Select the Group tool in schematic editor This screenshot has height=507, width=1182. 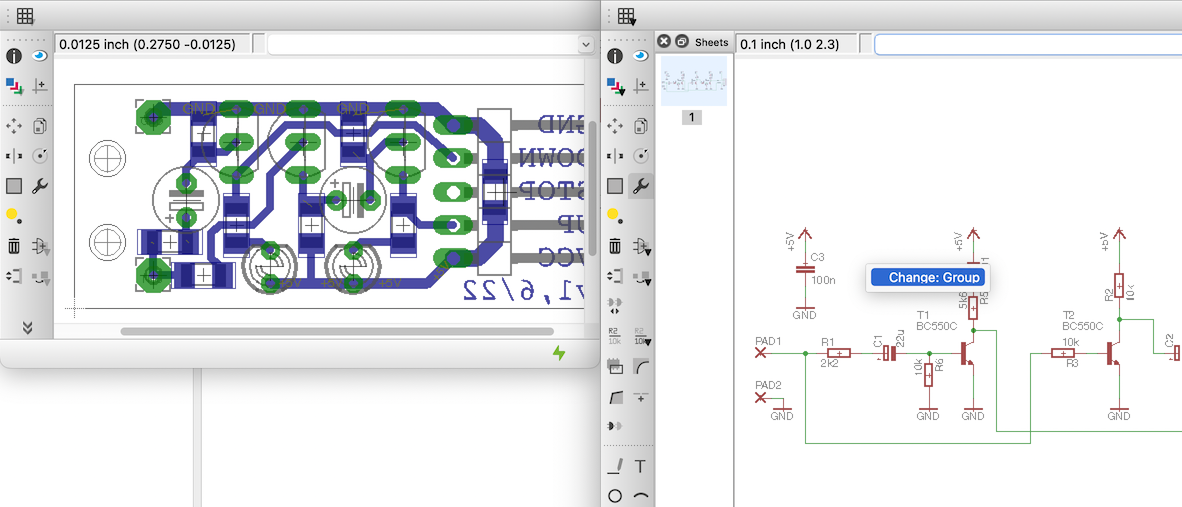615,186
